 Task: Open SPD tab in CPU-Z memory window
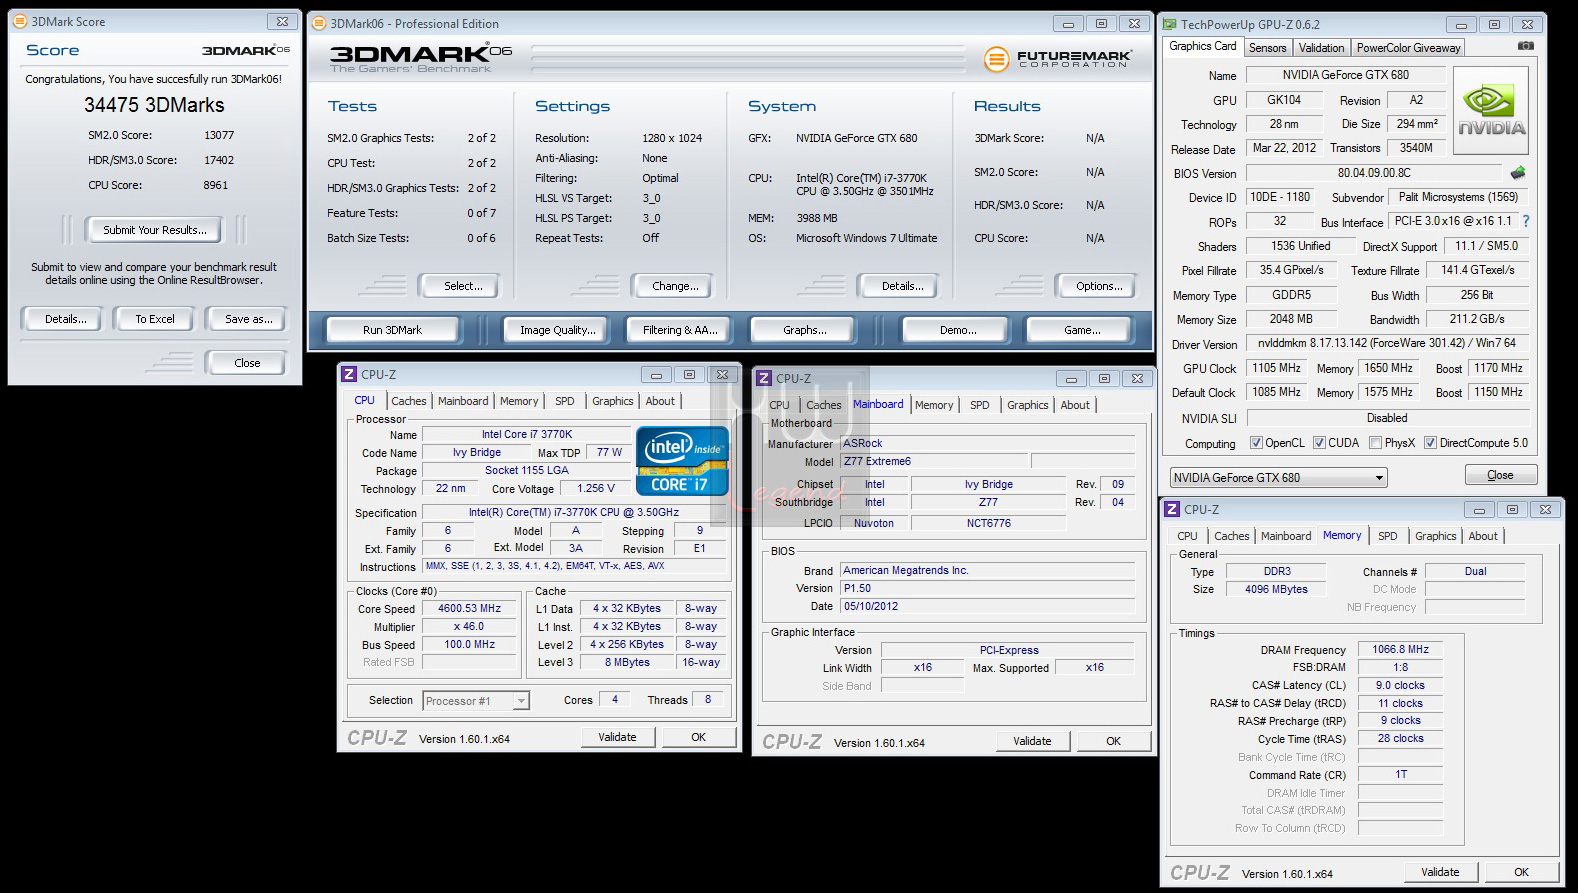pos(1387,536)
